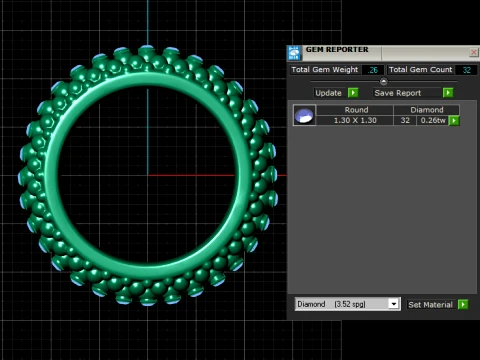Screen dimensions: 480x360
Task: Click the '0.26tw' weight cell
Action: (x=433, y=120)
